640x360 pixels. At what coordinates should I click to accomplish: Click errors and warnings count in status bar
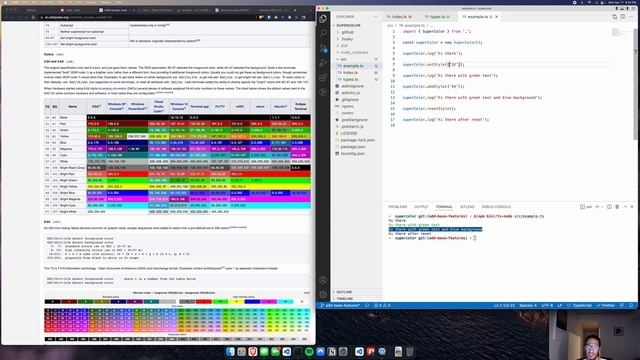(x=382, y=305)
